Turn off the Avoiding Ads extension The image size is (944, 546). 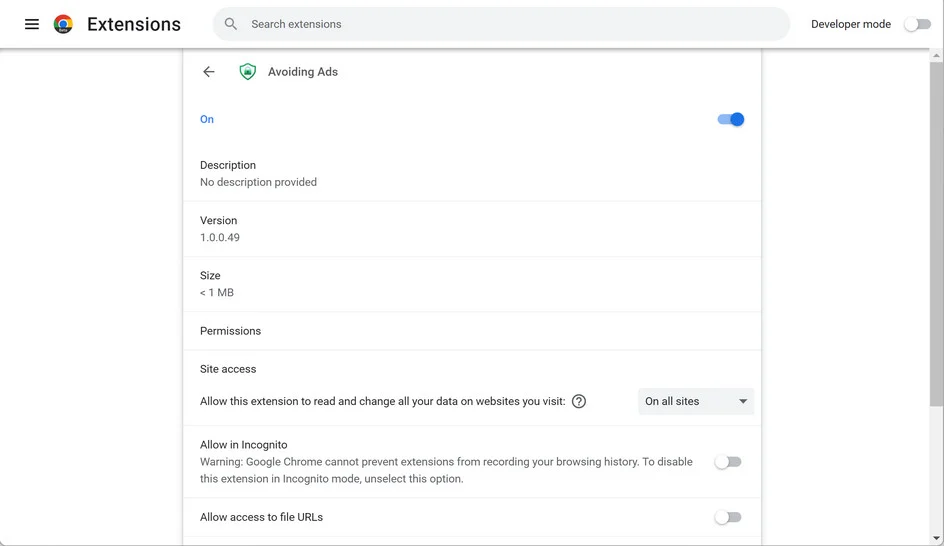731,119
